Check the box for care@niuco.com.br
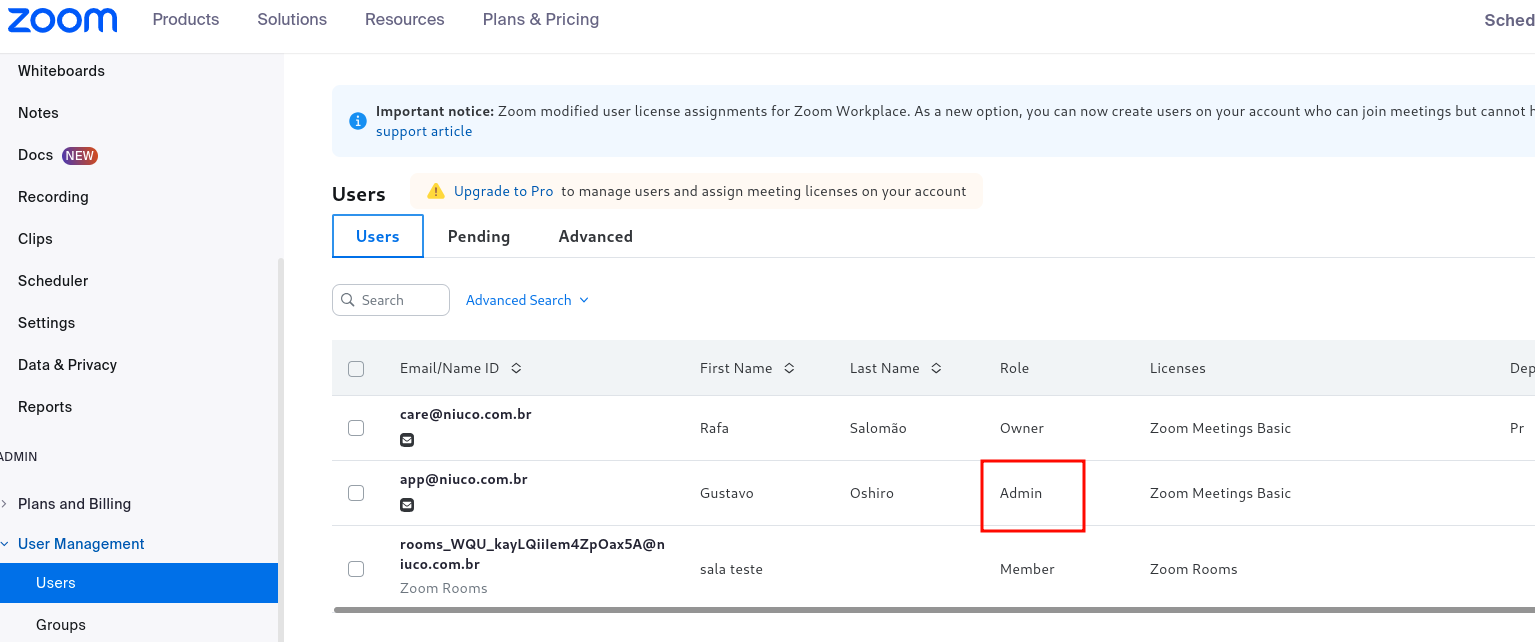Image resolution: width=1535 pixels, height=642 pixels. (x=356, y=428)
